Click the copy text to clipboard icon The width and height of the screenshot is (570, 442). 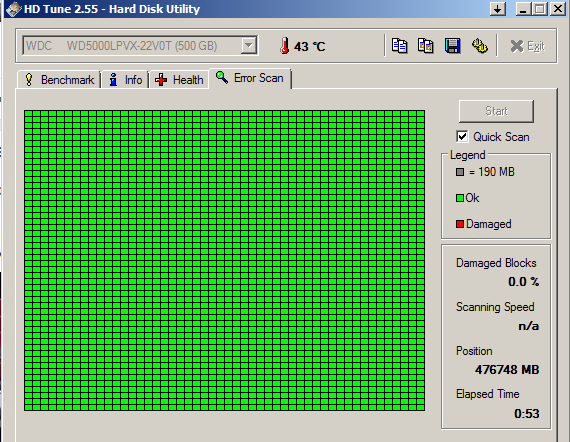[x=399, y=46]
